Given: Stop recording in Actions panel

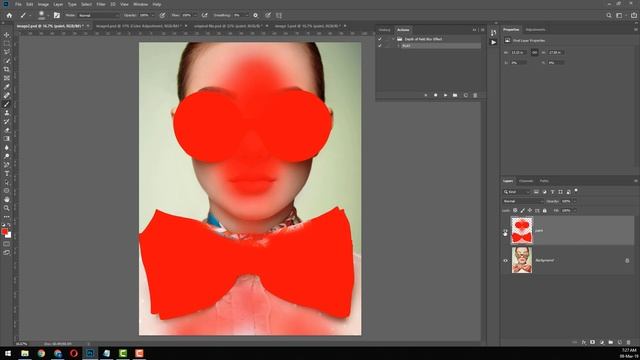Looking at the screenshot, I should pyautogui.click(x=426, y=95).
